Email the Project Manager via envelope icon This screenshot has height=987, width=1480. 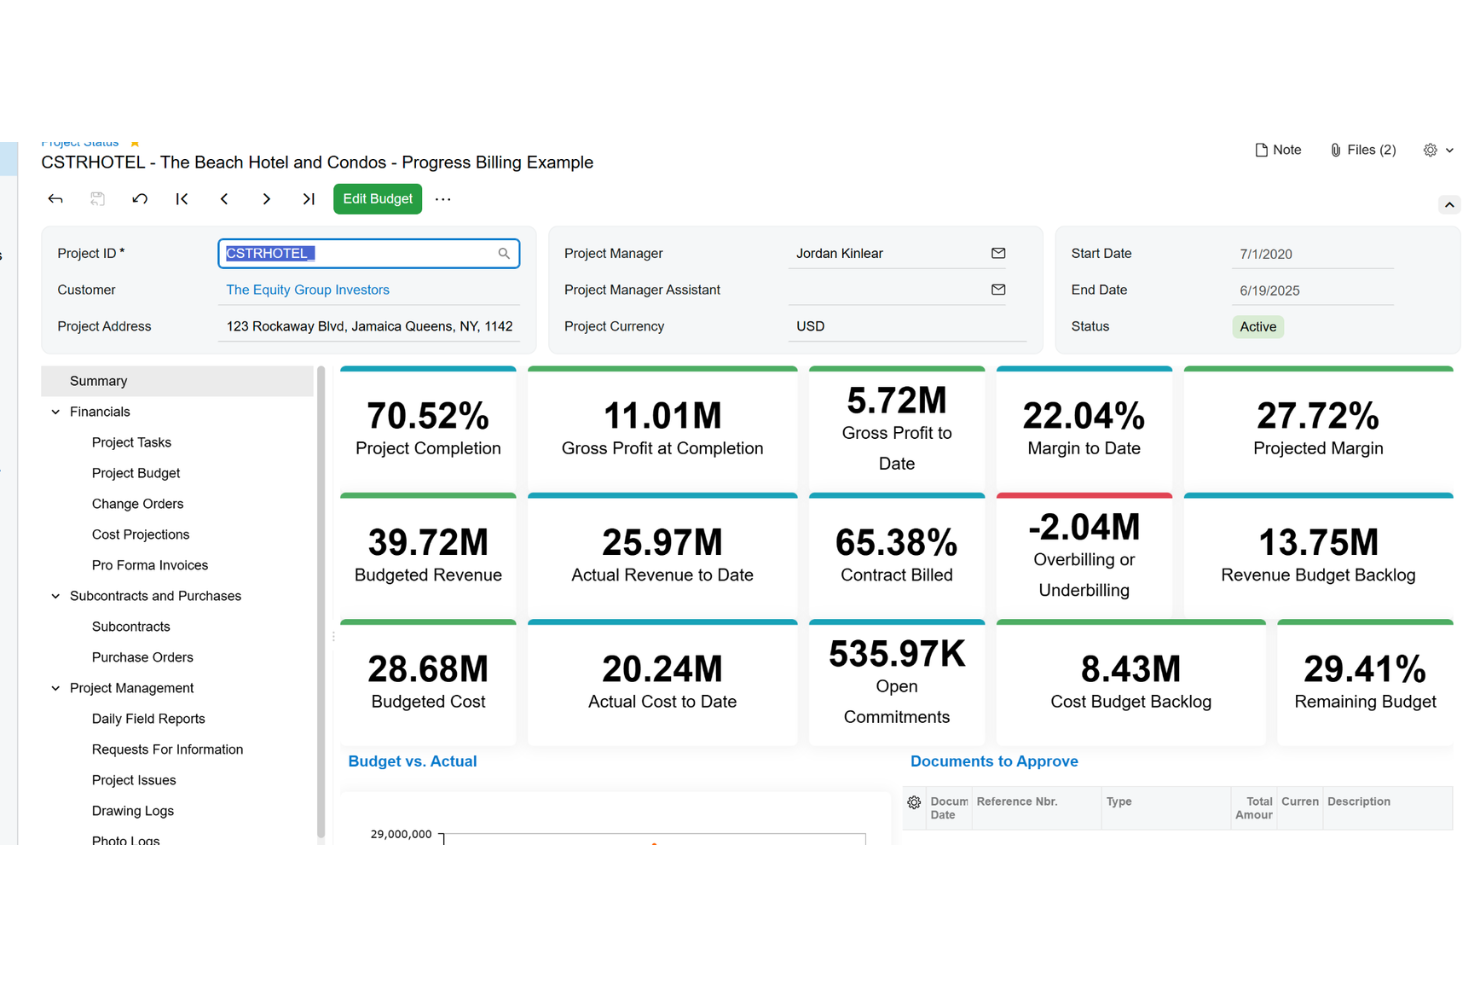click(998, 253)
